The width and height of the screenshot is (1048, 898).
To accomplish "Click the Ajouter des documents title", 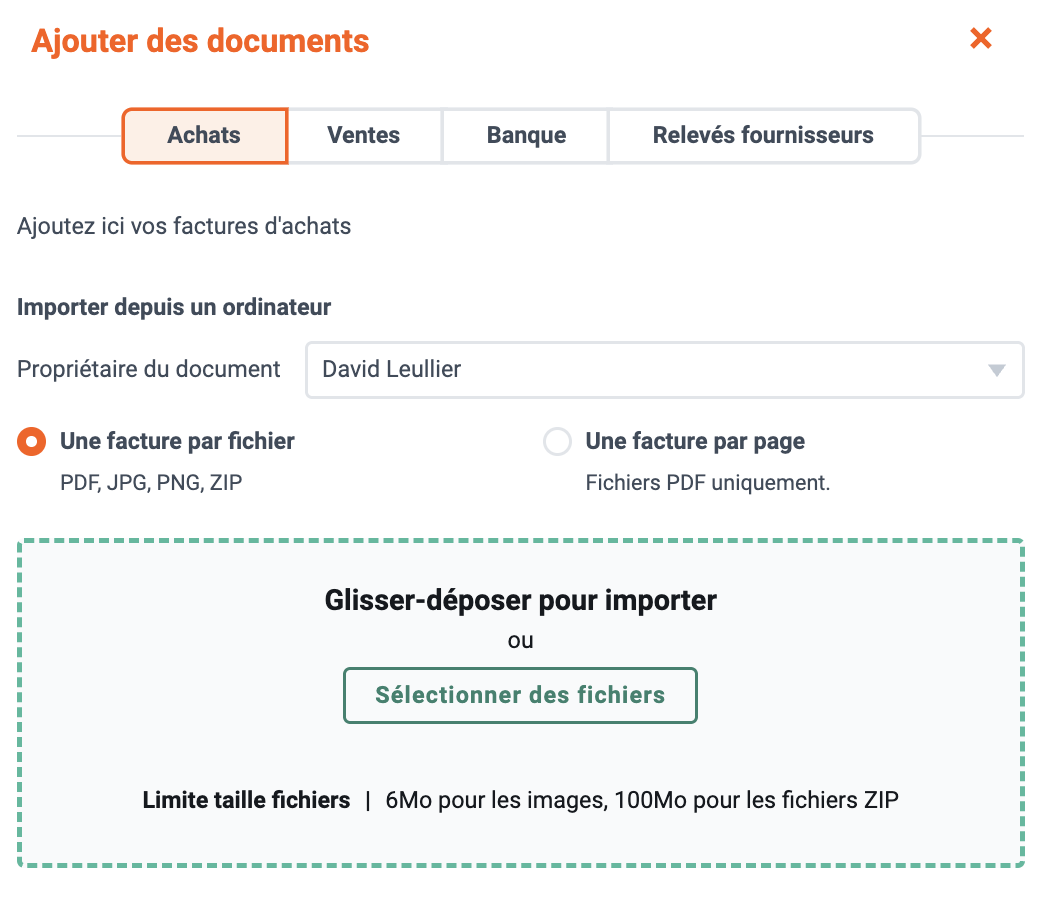I will [x=200, y=41].
